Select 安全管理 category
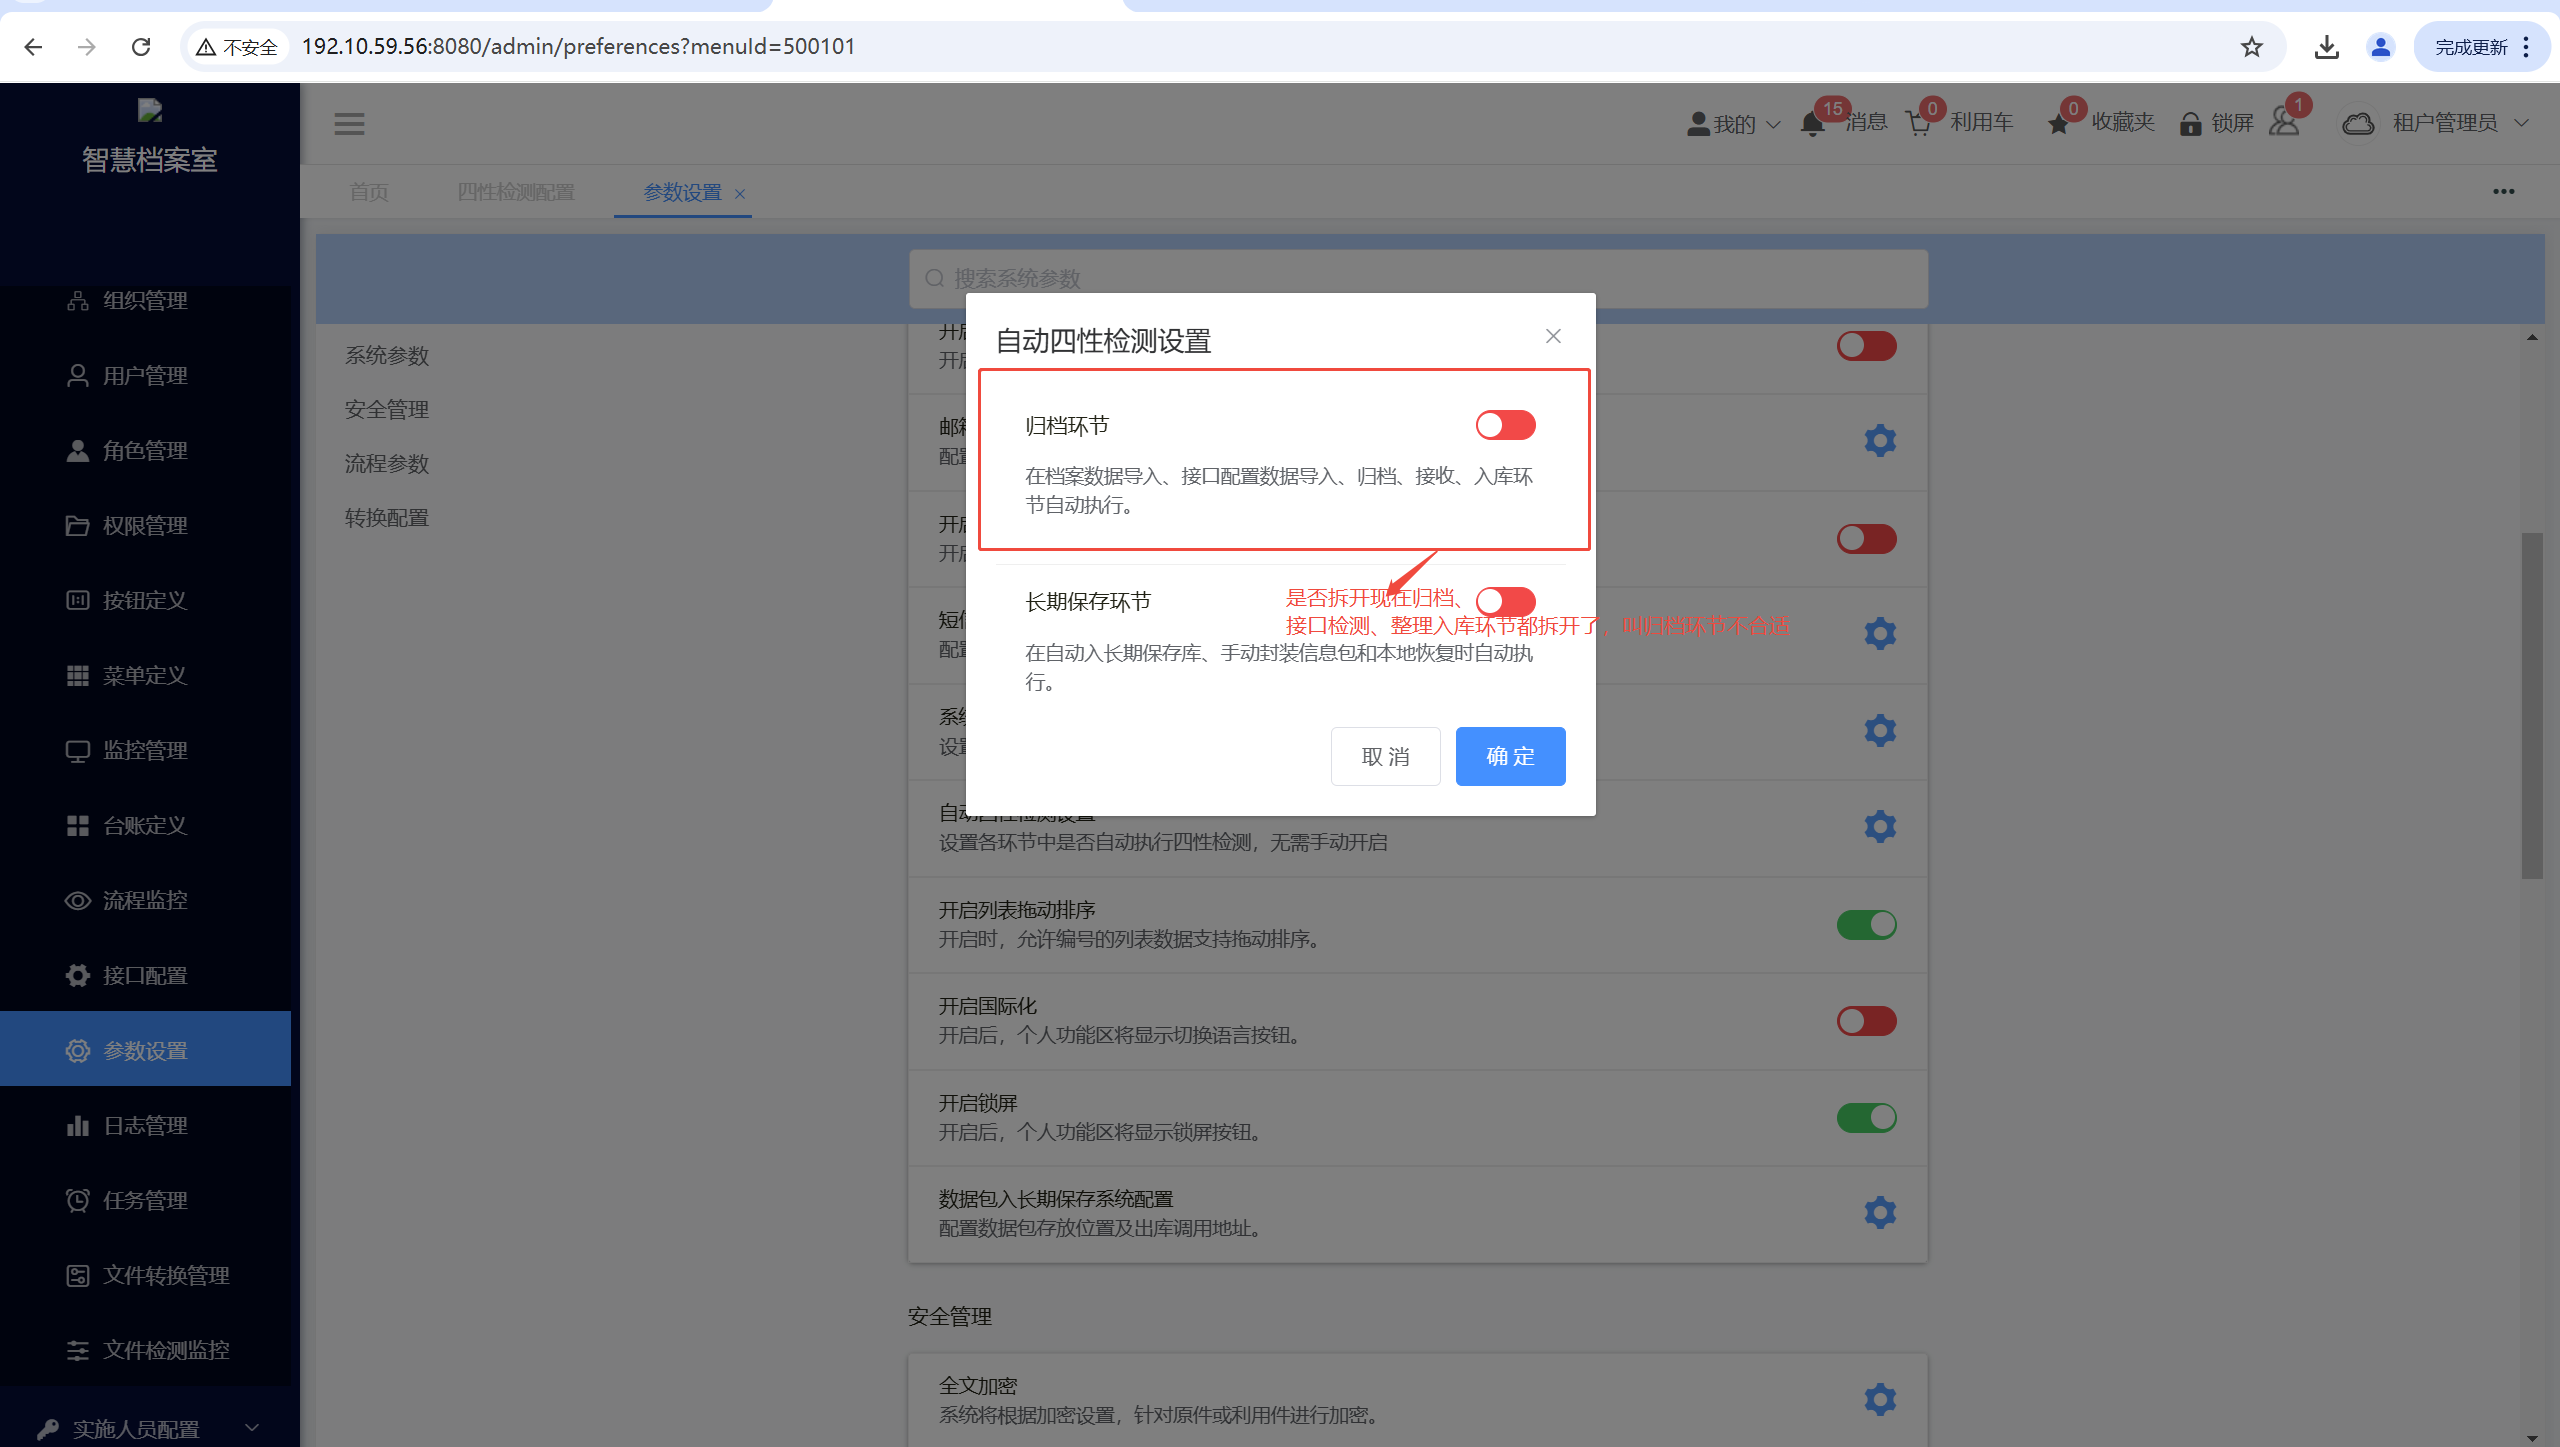Viewport: 2560px width, 1447px height. pyautogui.click(x=387, y=409)
